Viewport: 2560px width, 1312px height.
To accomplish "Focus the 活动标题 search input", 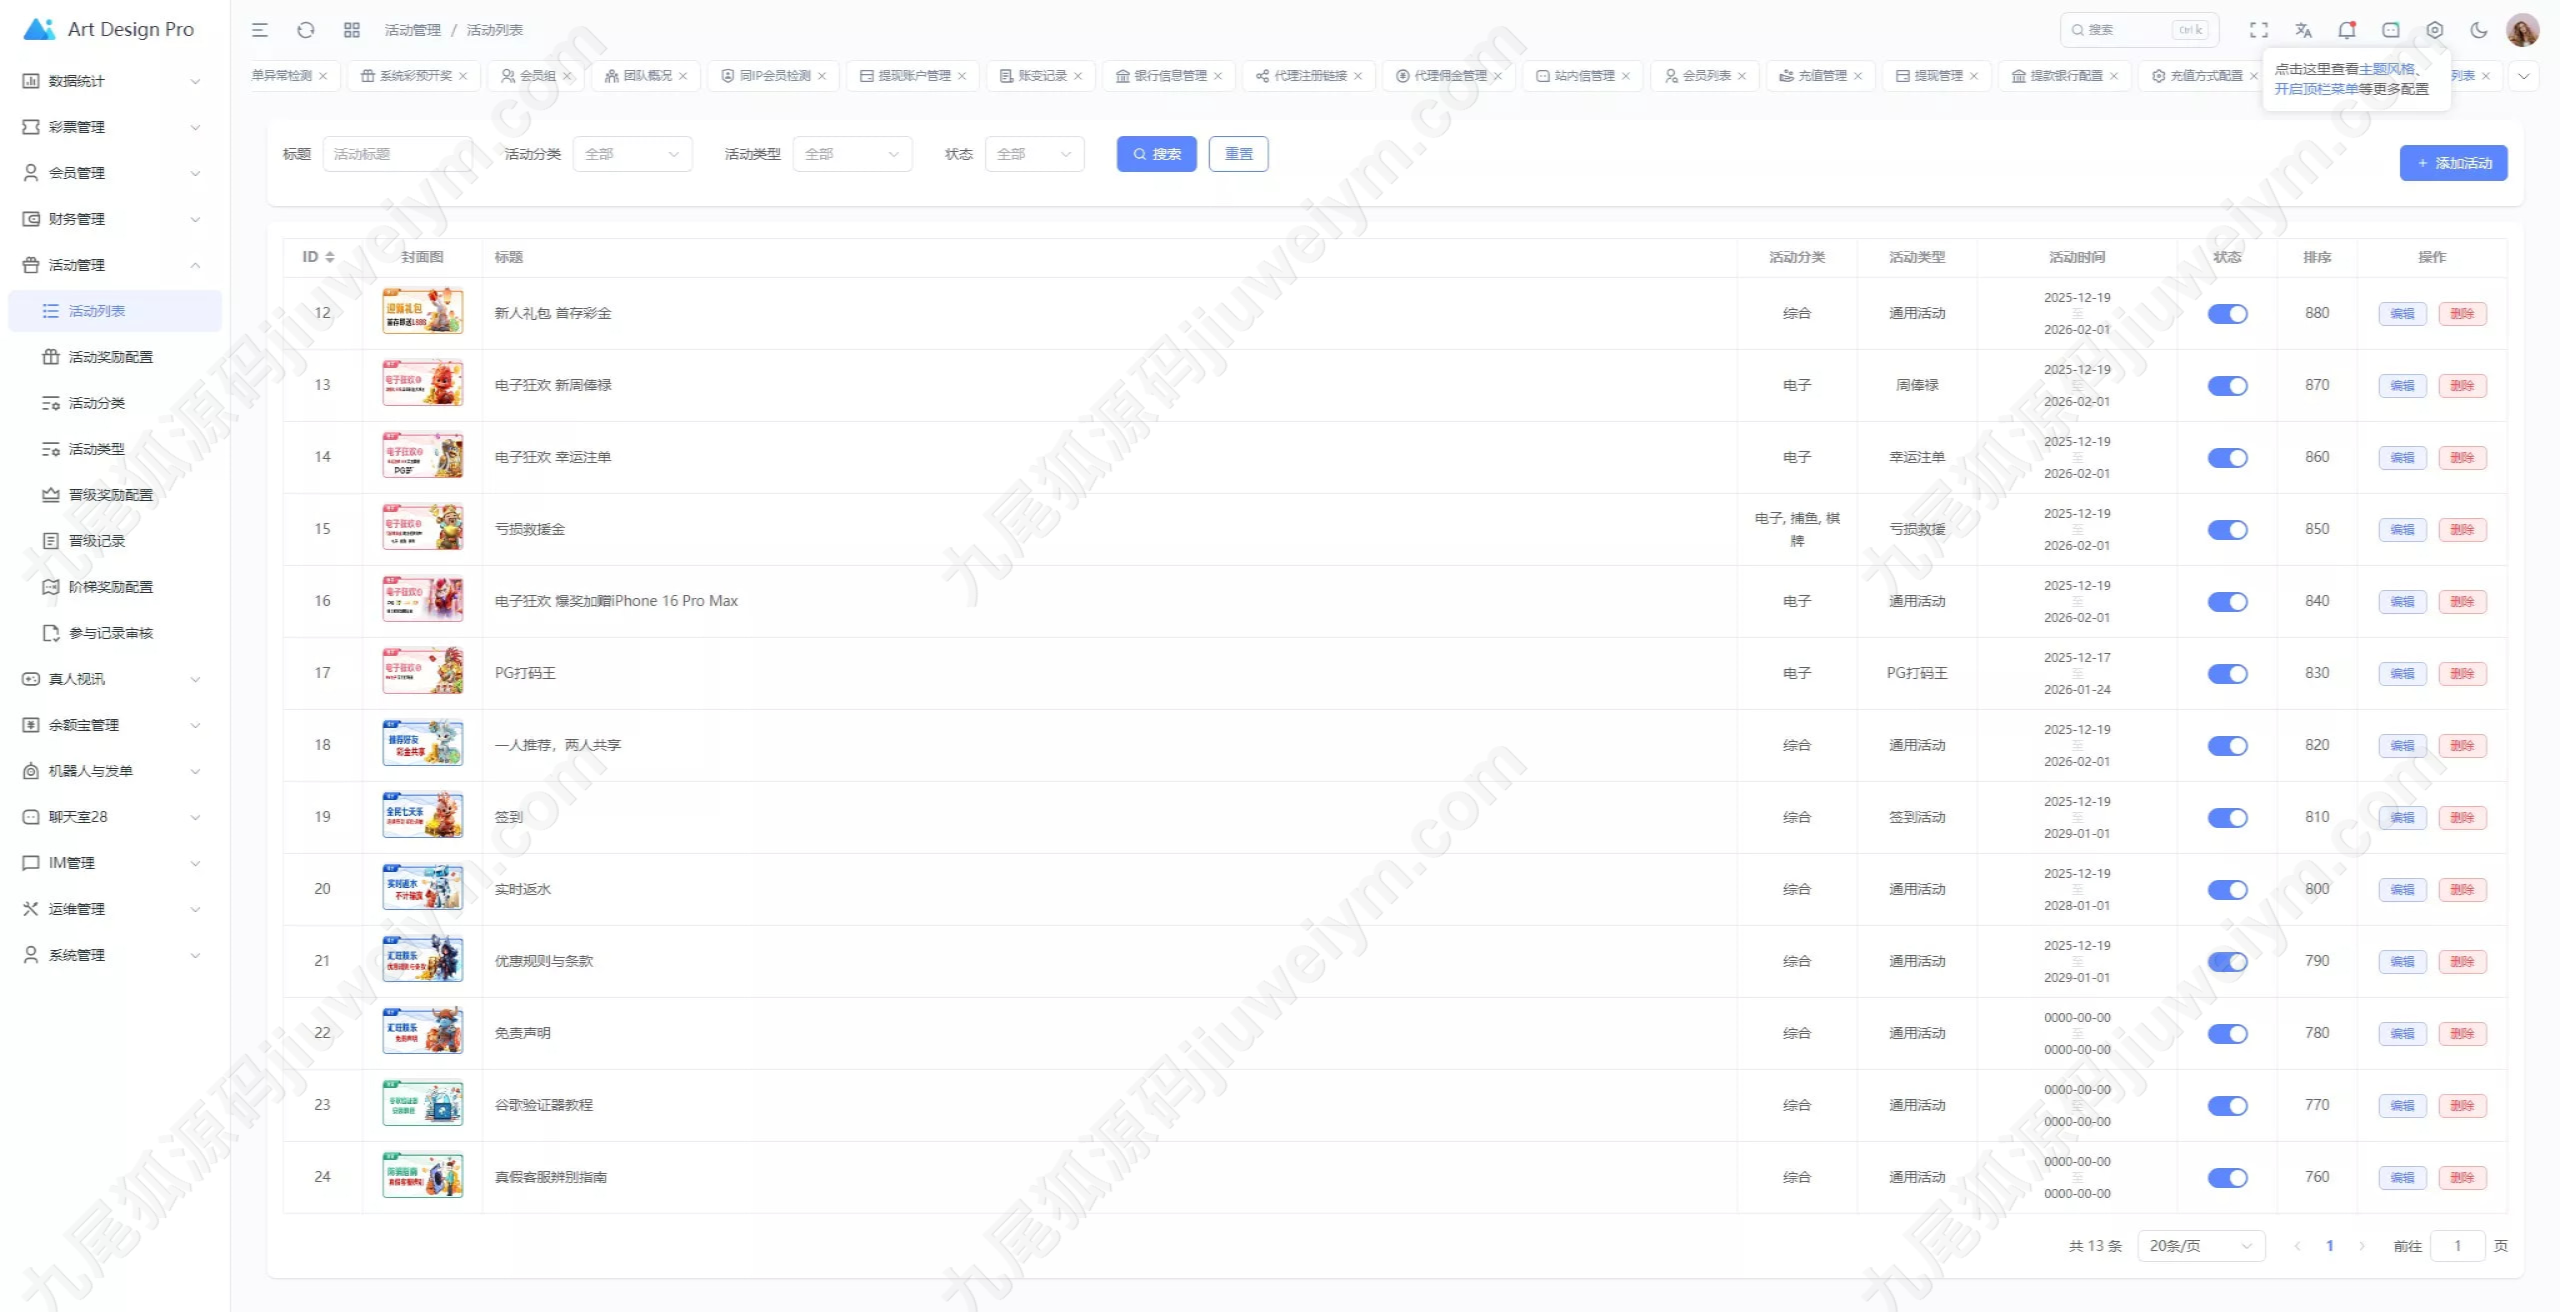I will (x=398, y=154).
